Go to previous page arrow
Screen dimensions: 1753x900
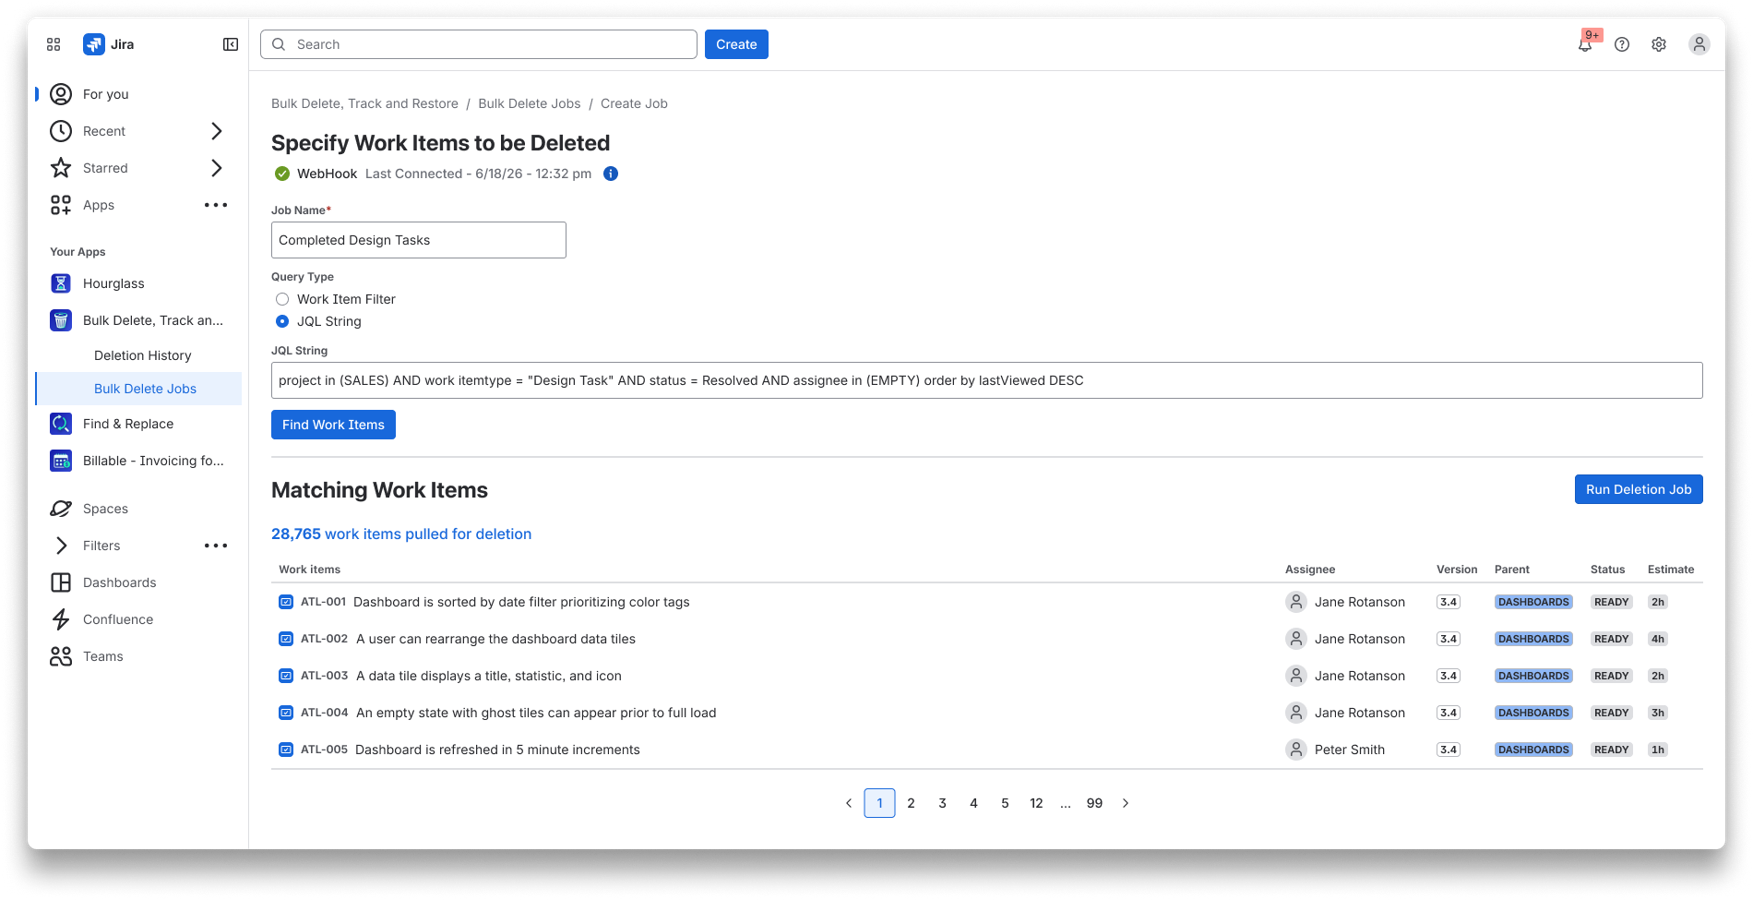coord(848,803)
